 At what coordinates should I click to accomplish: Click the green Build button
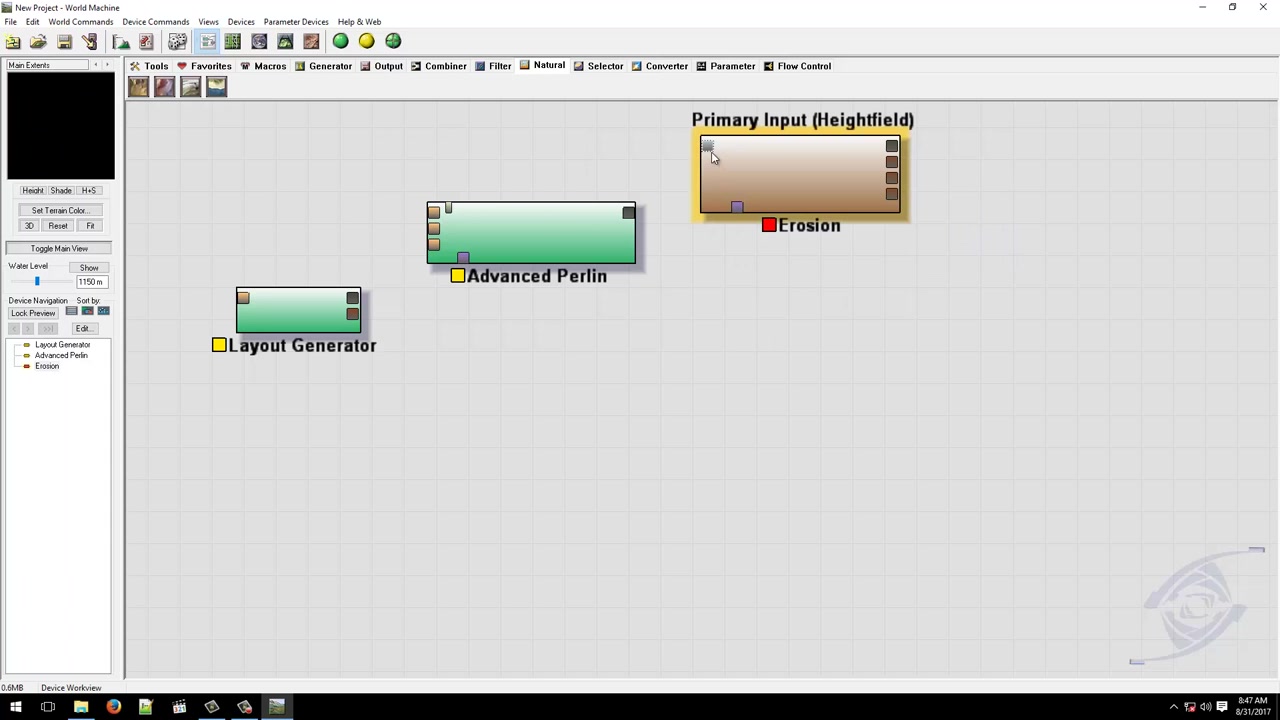[341, 41]
